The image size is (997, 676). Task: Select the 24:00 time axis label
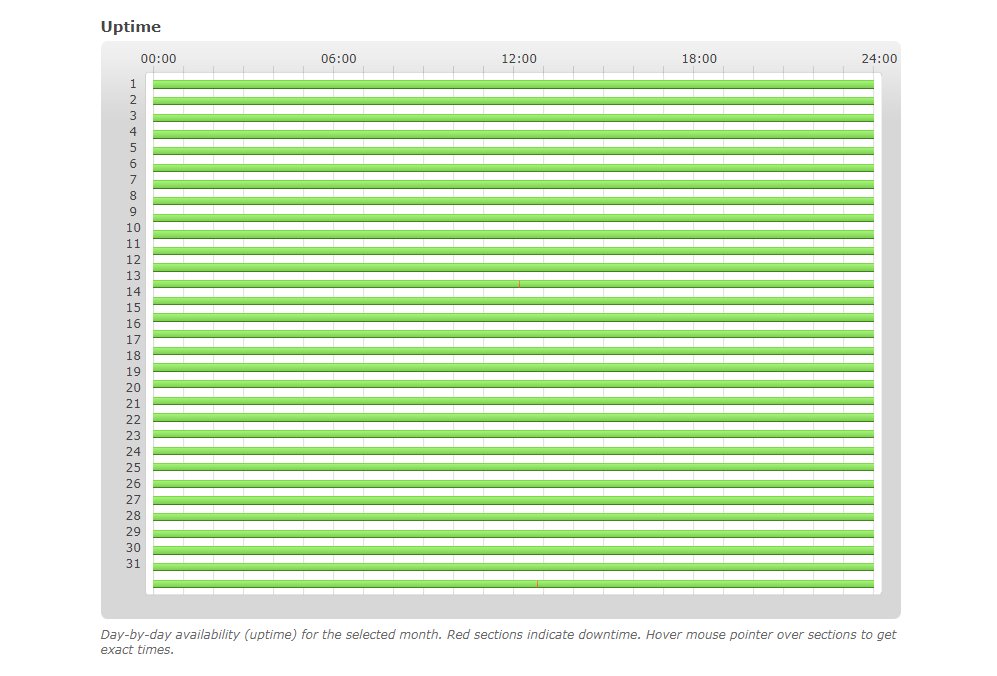[879, 59]
